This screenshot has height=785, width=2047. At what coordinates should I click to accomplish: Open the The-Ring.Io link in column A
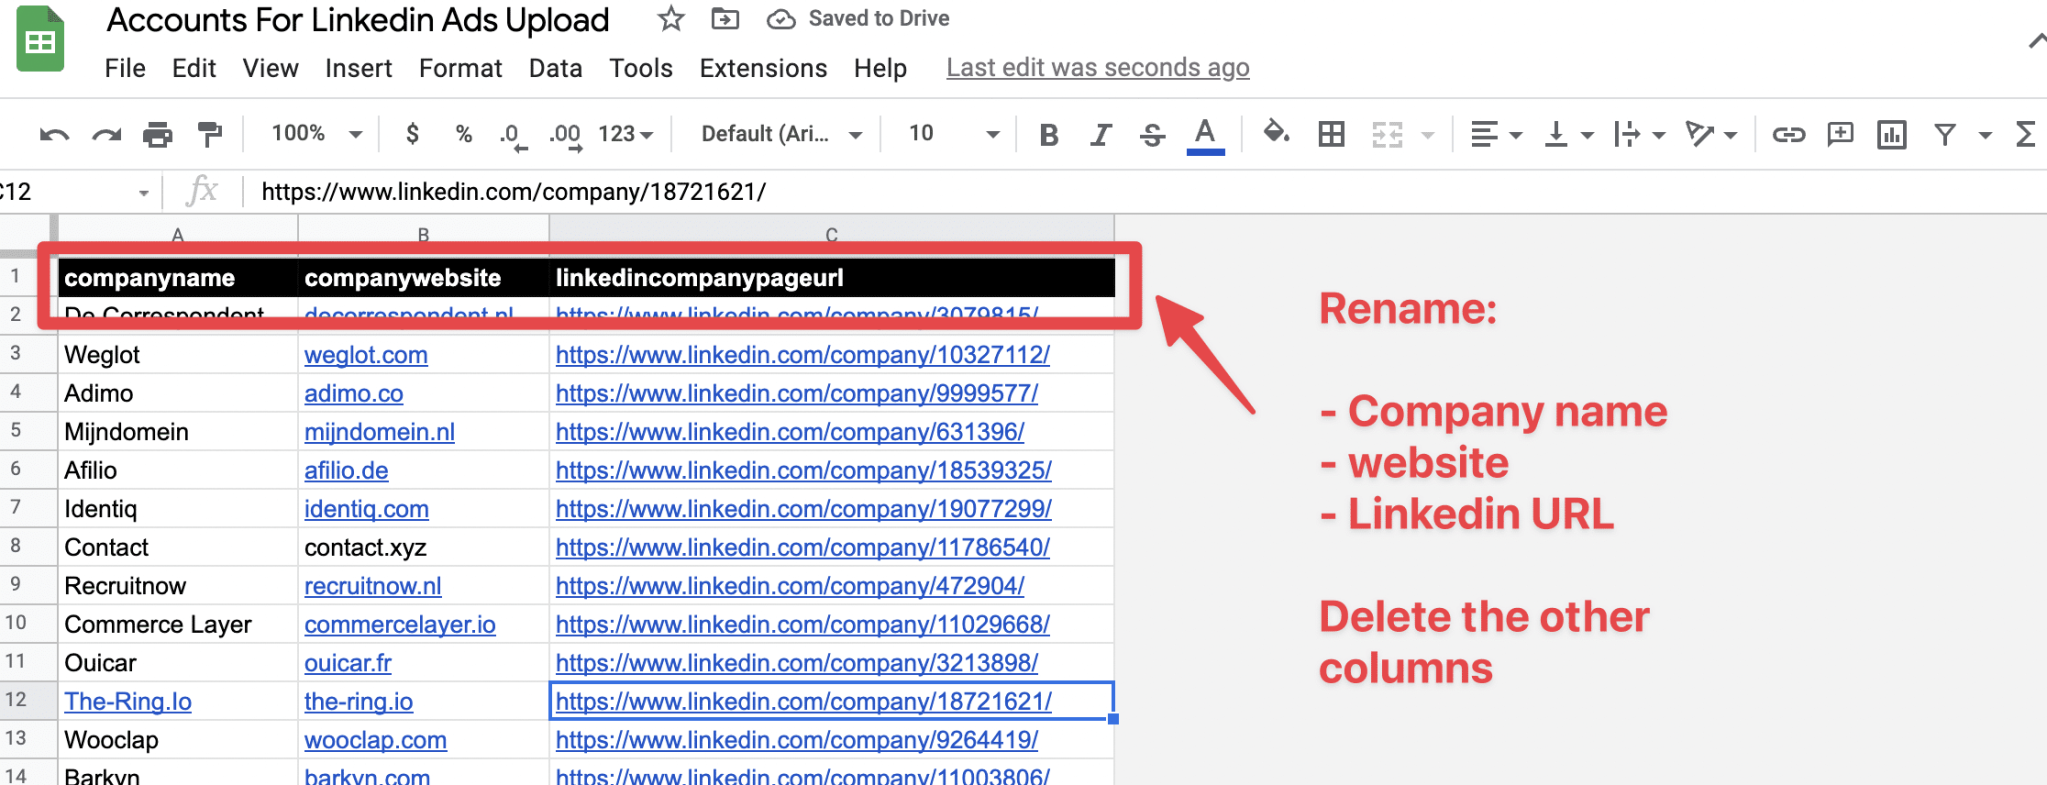tap(128, 701)
